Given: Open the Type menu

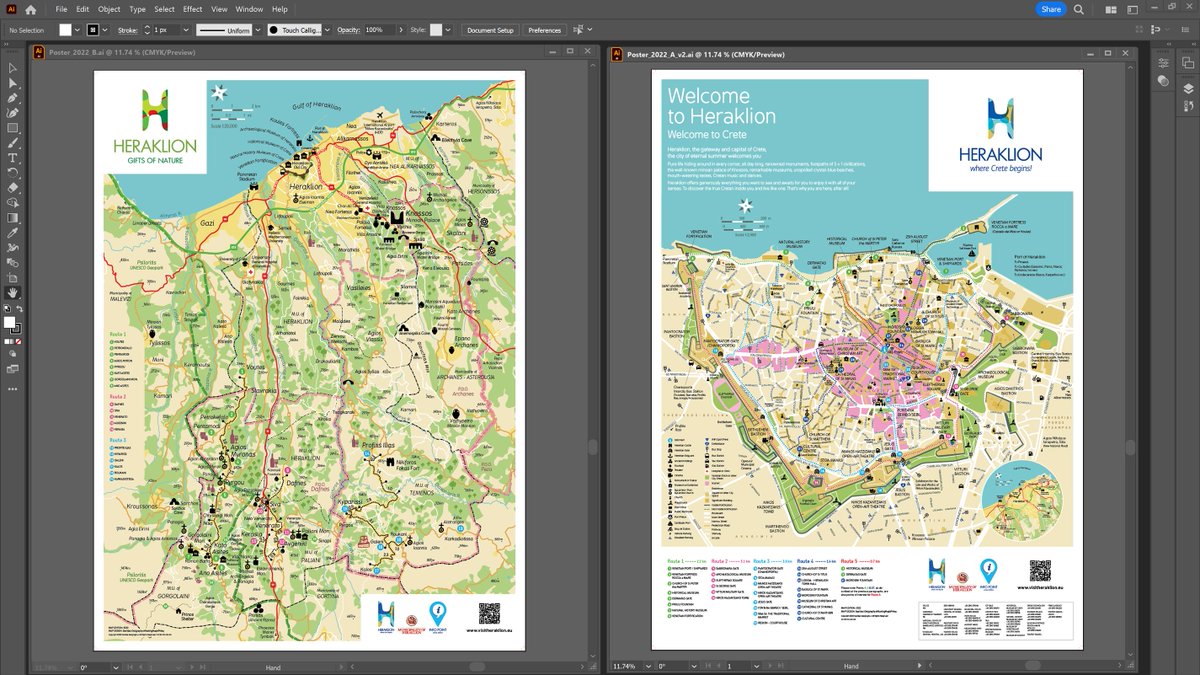Looking at the screenshot, I should [x=137, y=9].
